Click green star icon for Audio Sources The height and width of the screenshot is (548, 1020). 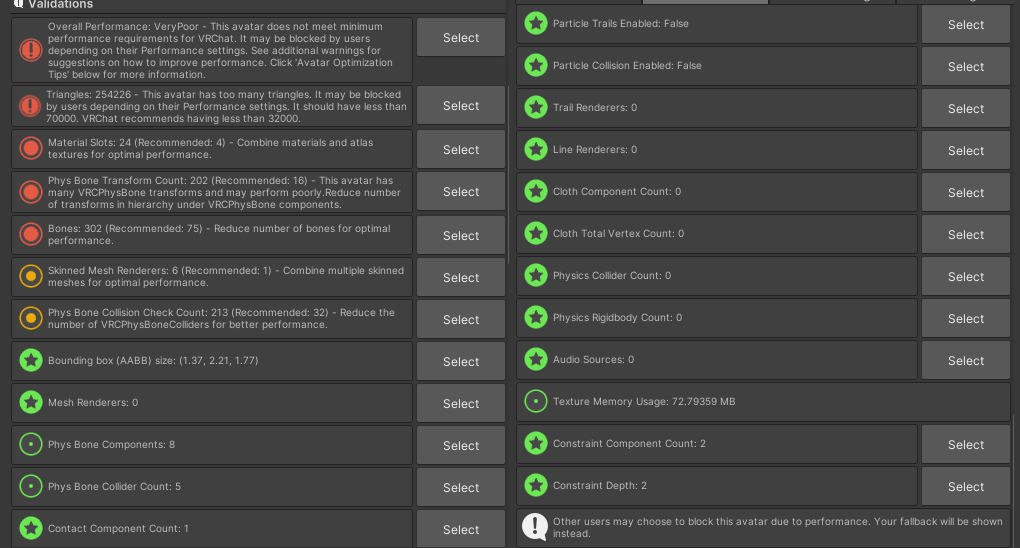point(536,359)
